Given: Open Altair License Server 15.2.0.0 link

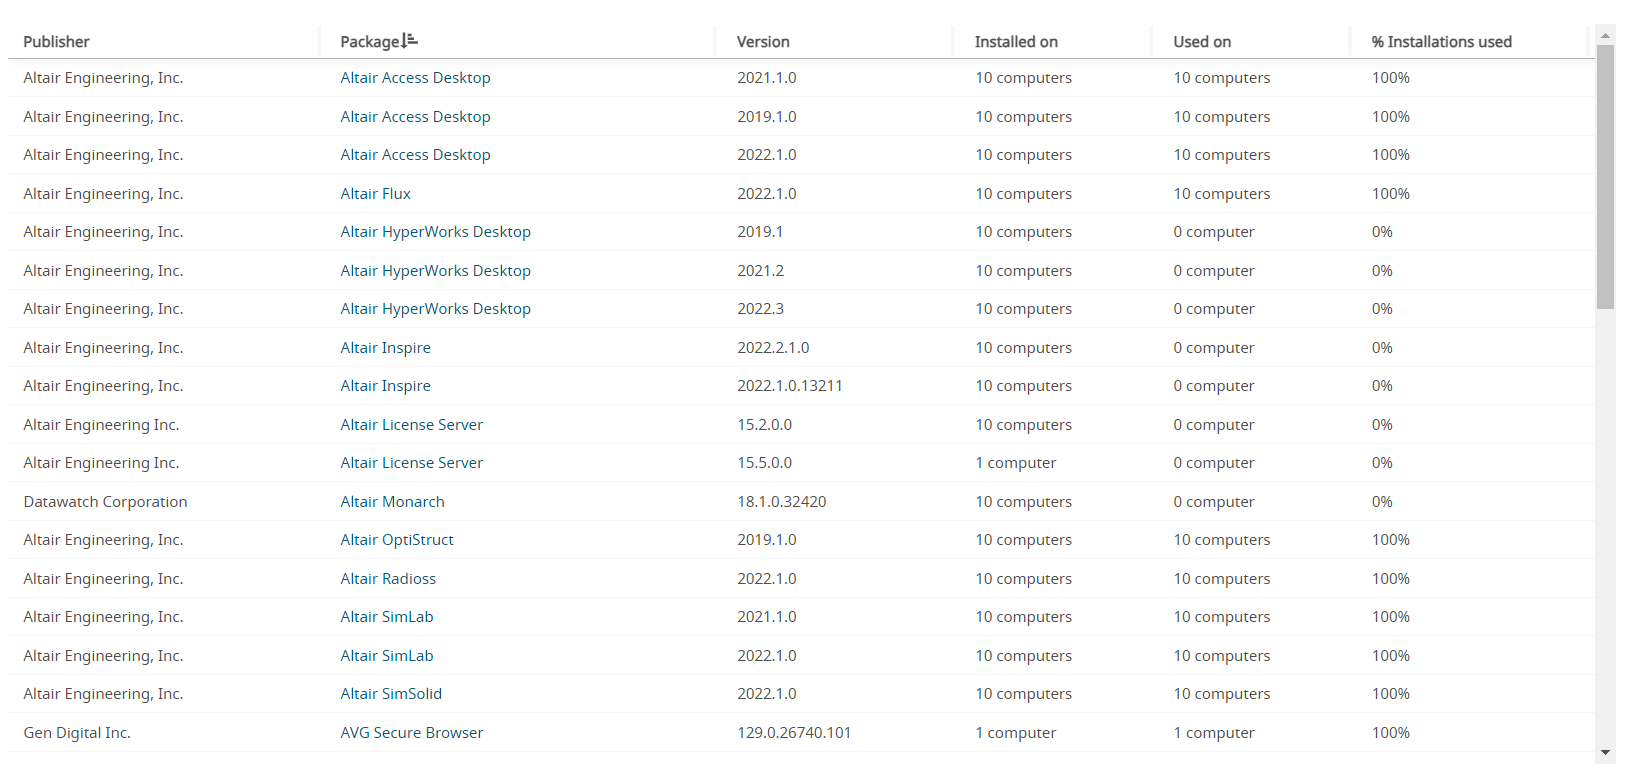Looking at the screenshot, I should [411, 425].
